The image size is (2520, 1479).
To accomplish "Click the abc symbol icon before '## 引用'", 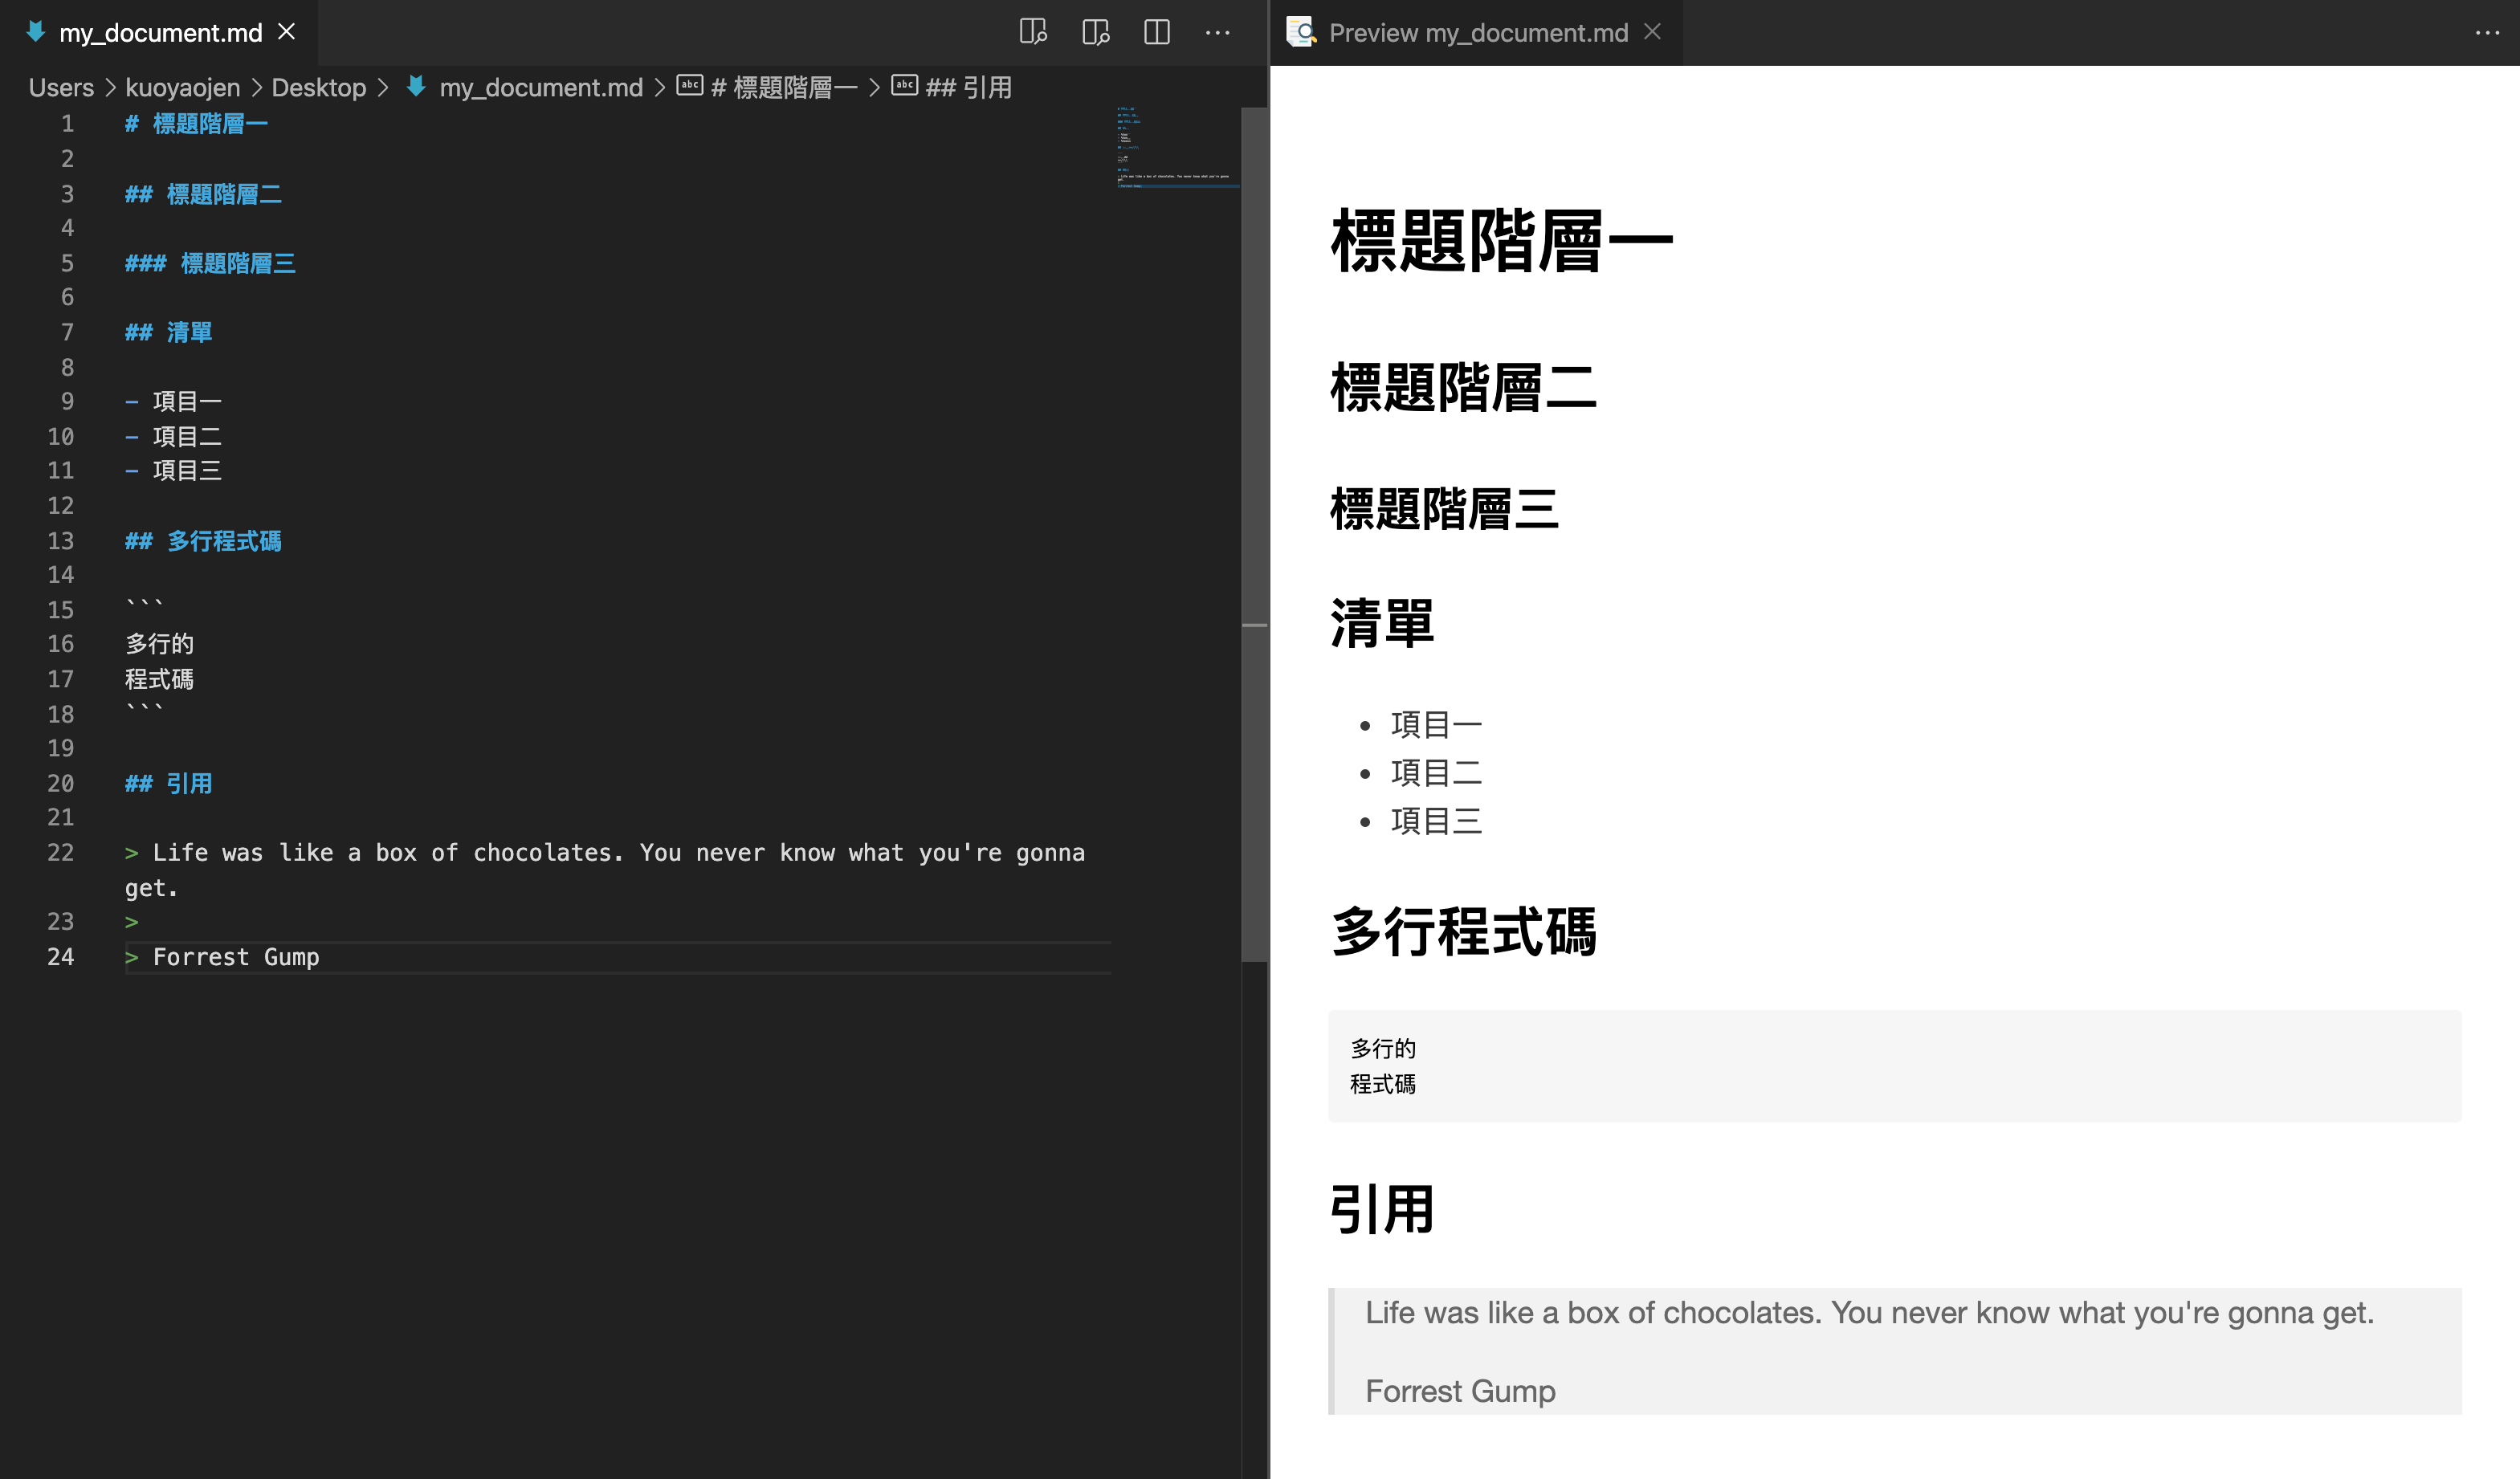I will point(904,86).
